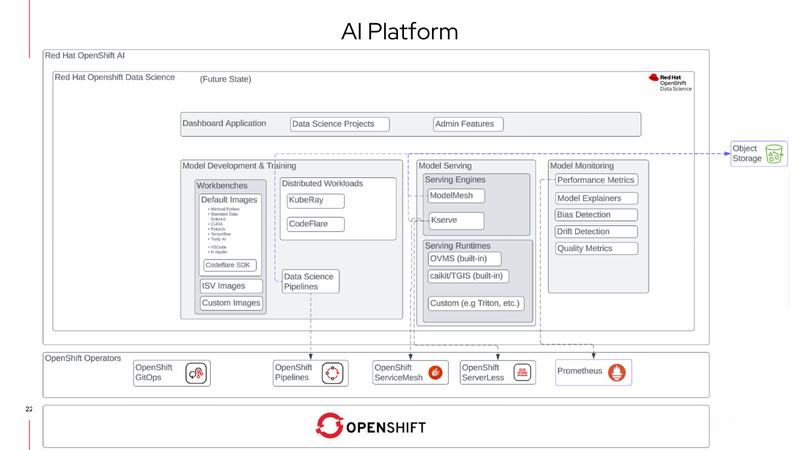Click the OpenShift Pipelines icon

click(332, 373)
